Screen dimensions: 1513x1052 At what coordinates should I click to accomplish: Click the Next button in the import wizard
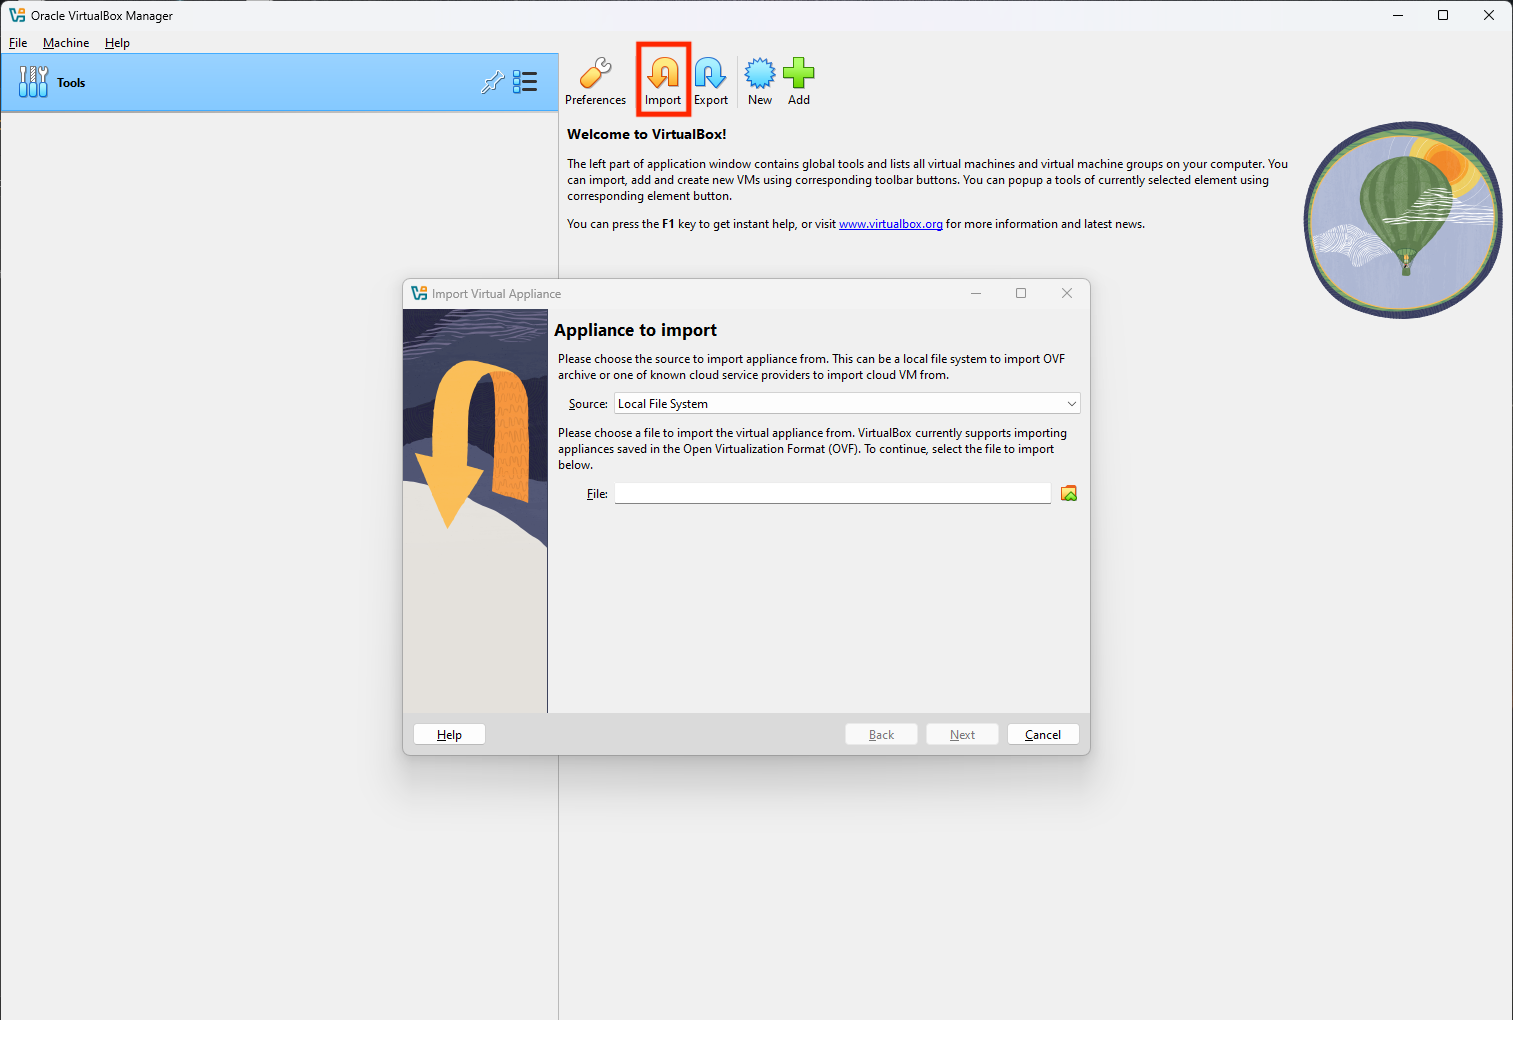point(961,734)
